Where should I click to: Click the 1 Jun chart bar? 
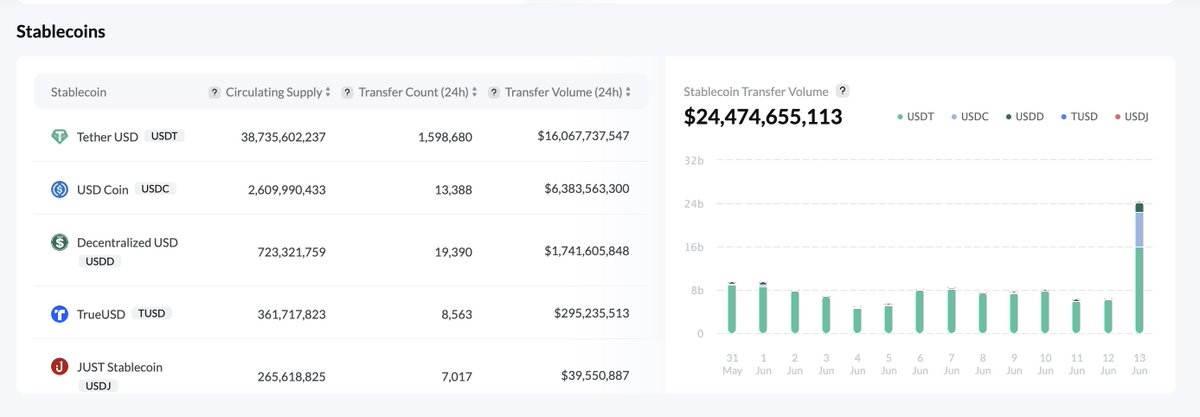(x=763, y=308)
